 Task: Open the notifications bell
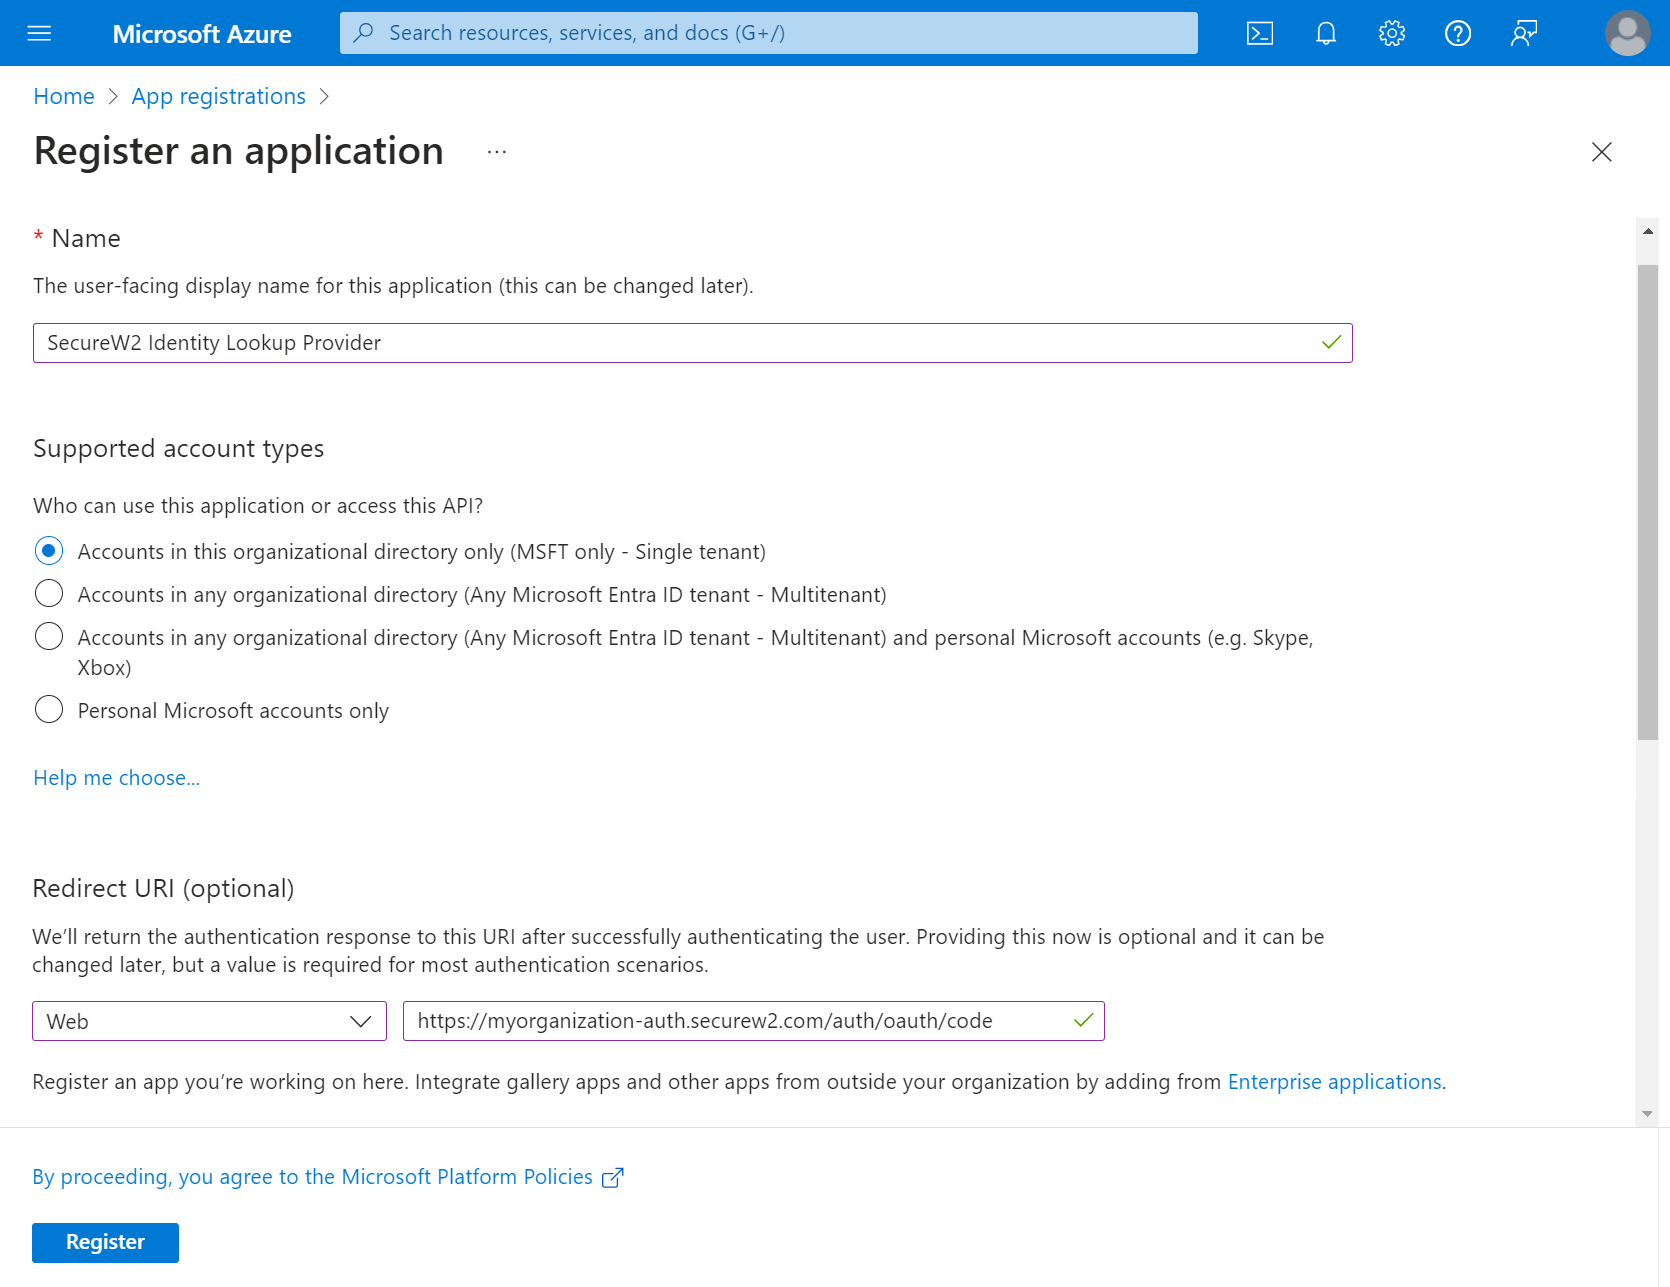coord(1325,33)
